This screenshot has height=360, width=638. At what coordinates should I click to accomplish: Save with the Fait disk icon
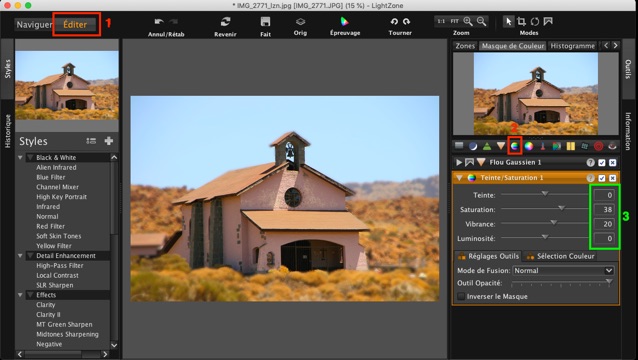coord(265,22)
